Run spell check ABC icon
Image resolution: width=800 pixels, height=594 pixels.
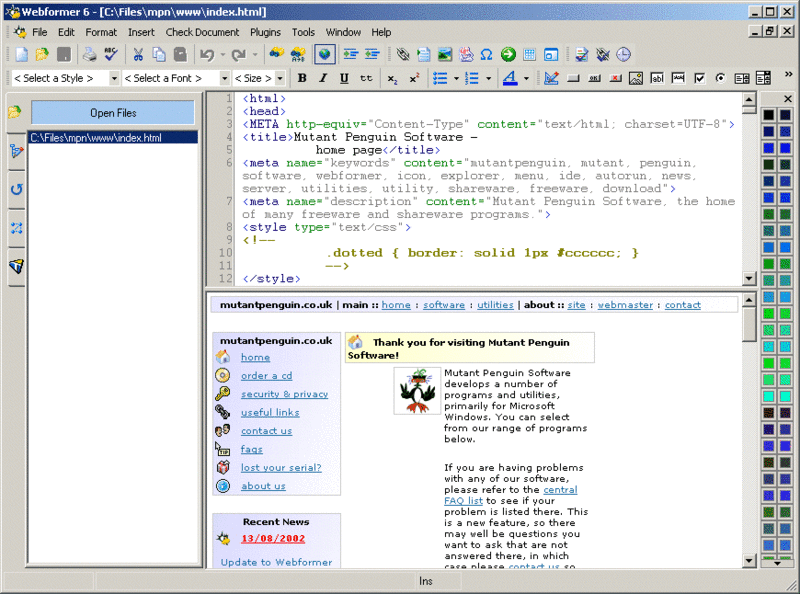click(111, 54)
